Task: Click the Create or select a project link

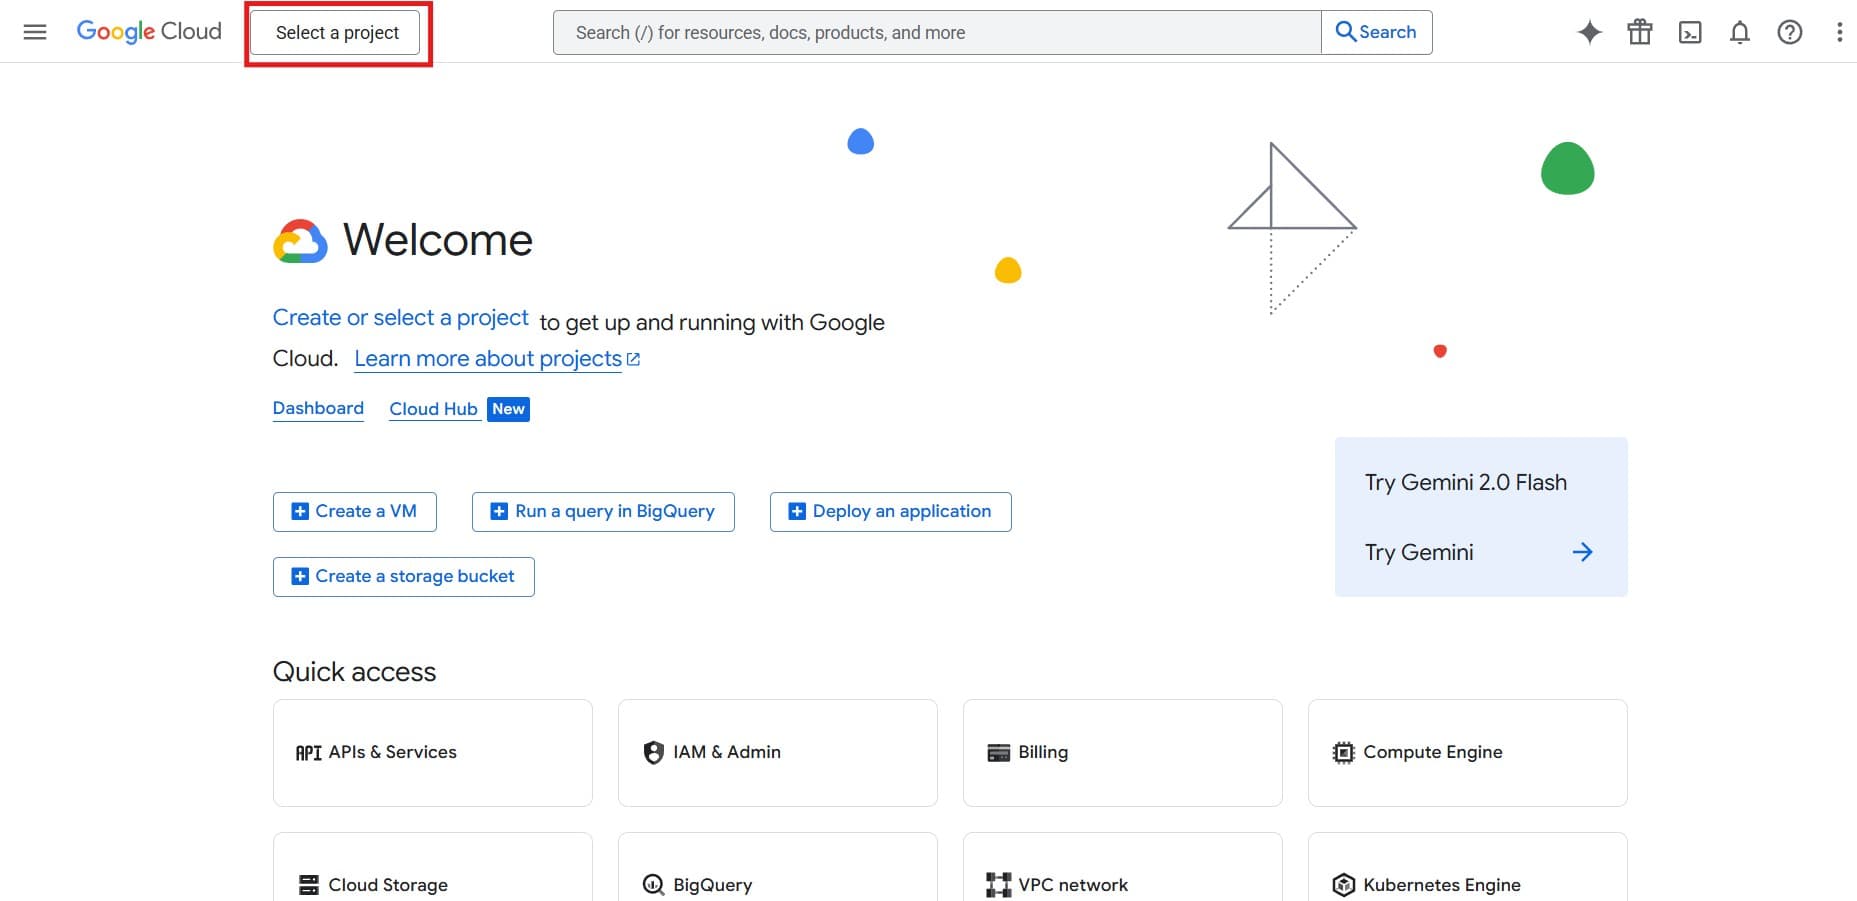Action: [400, 318]
